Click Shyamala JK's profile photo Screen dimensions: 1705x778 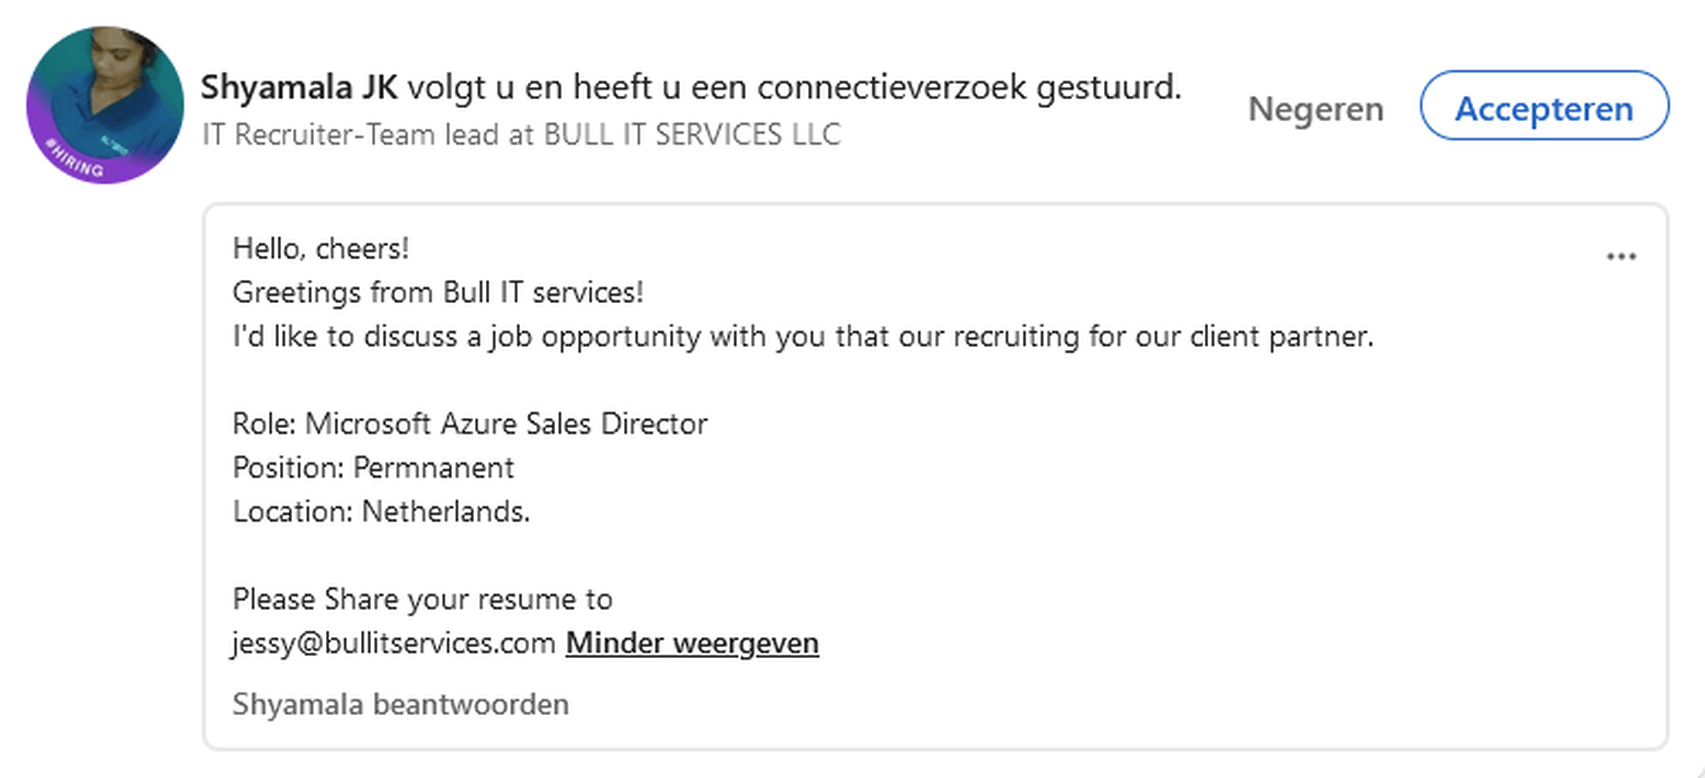[x=105, y=105]
